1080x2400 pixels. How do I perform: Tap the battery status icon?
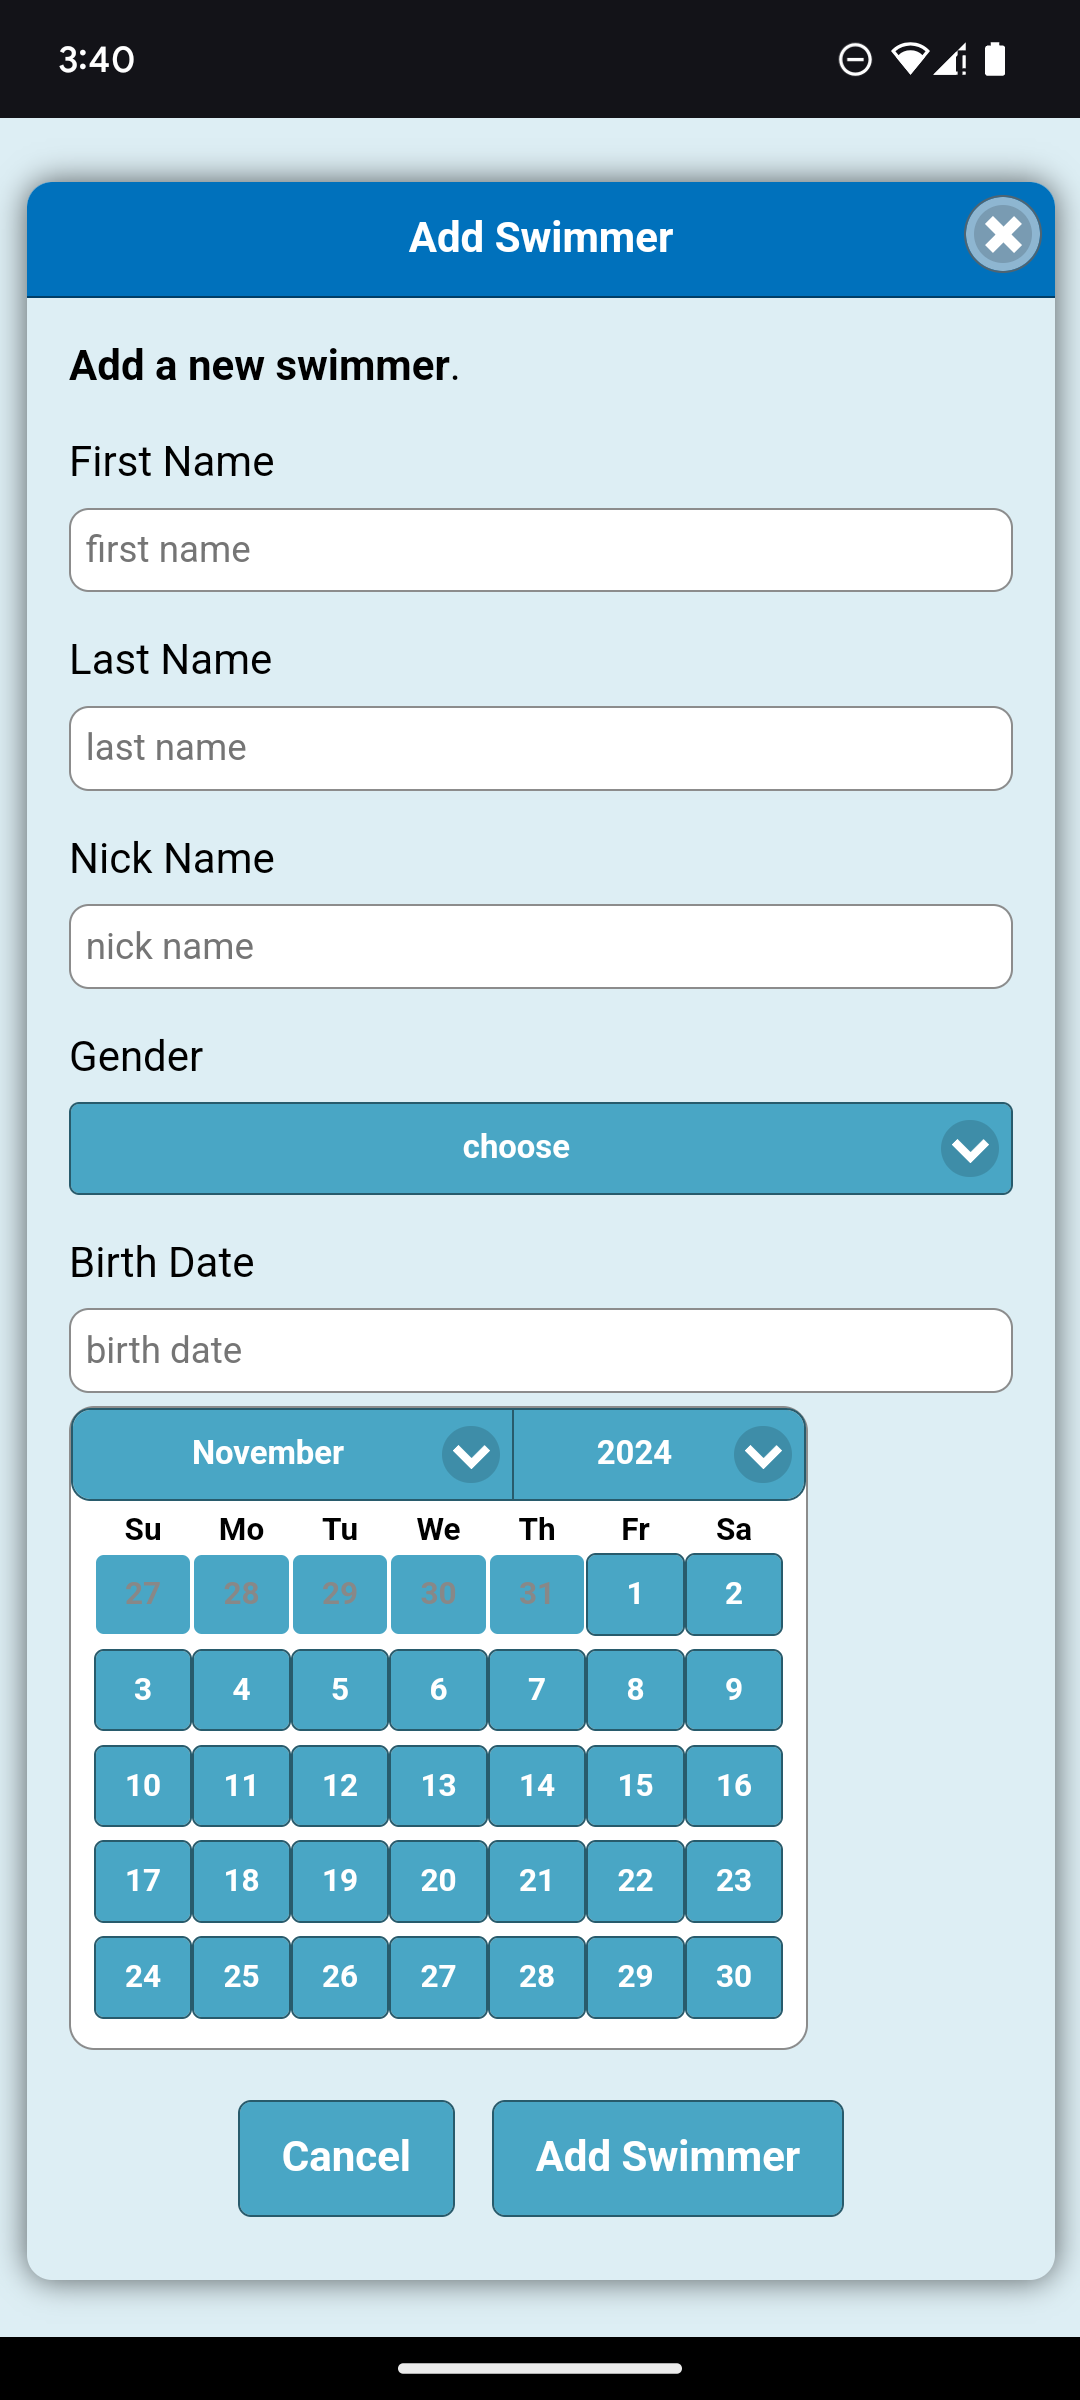[995, 59]
